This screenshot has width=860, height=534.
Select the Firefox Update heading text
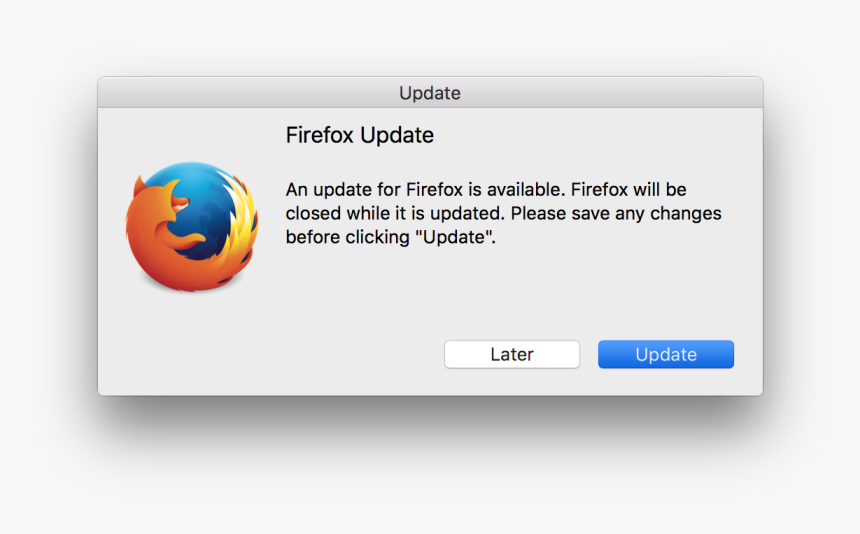tap(360, 135)
